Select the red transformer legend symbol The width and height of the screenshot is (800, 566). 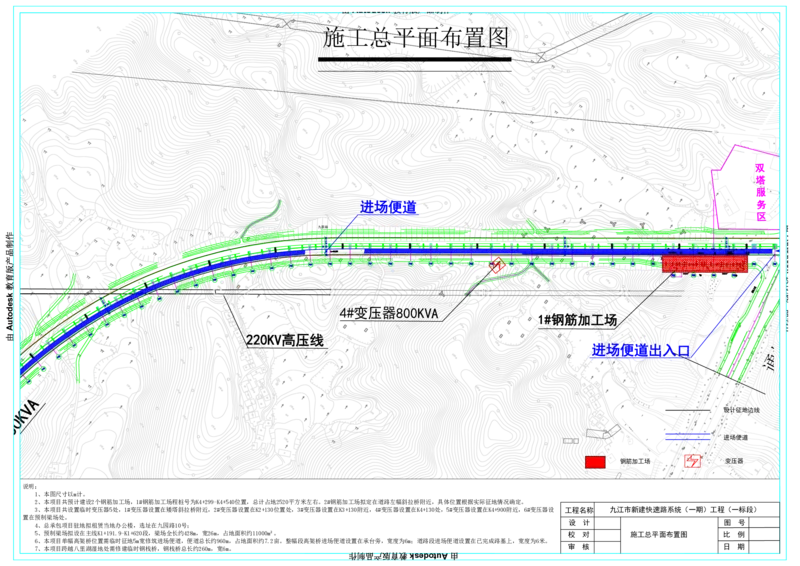(690, 462)
